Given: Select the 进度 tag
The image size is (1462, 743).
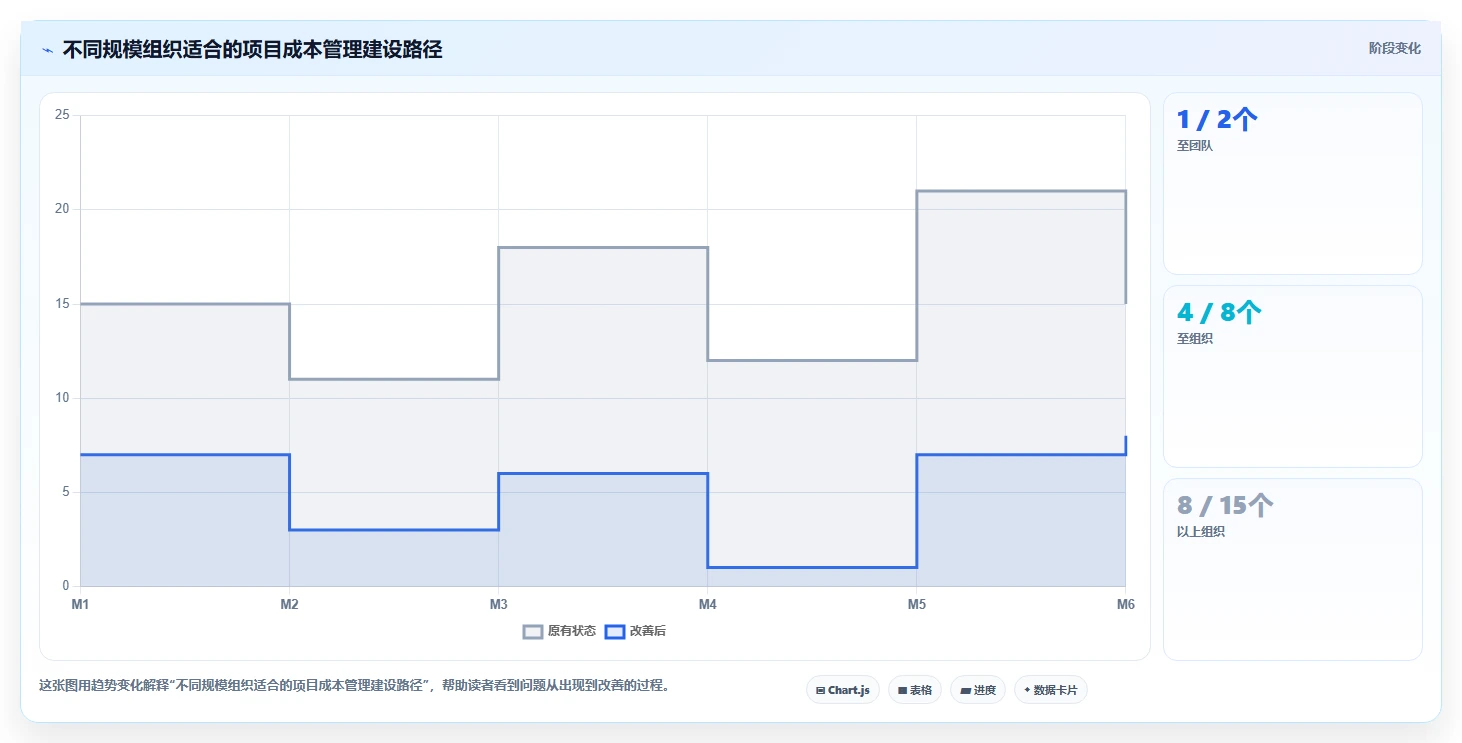Looking at the screenshot, I should coord(978,690).
